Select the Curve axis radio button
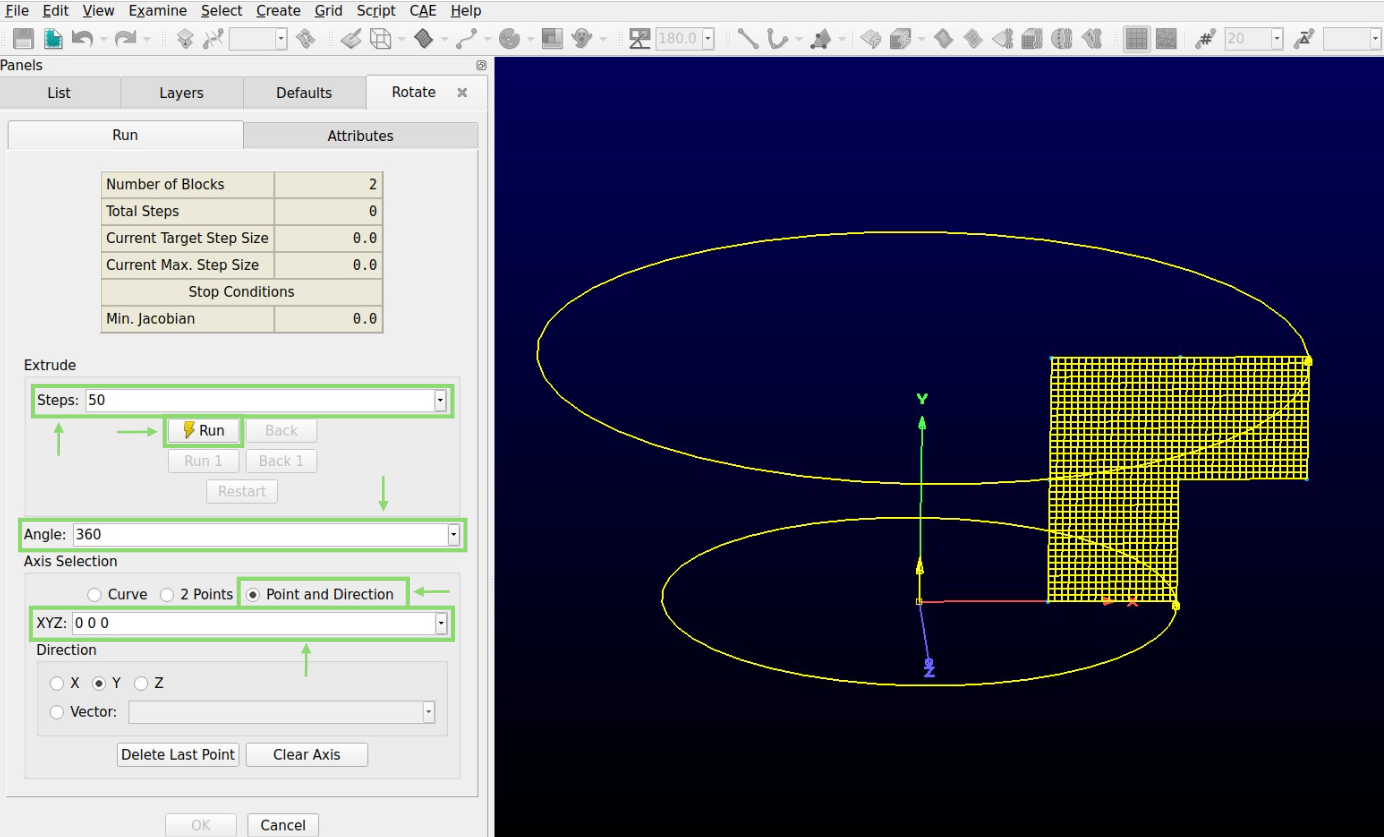Screen dimensions: 1384x837 [x=94, y=595]
